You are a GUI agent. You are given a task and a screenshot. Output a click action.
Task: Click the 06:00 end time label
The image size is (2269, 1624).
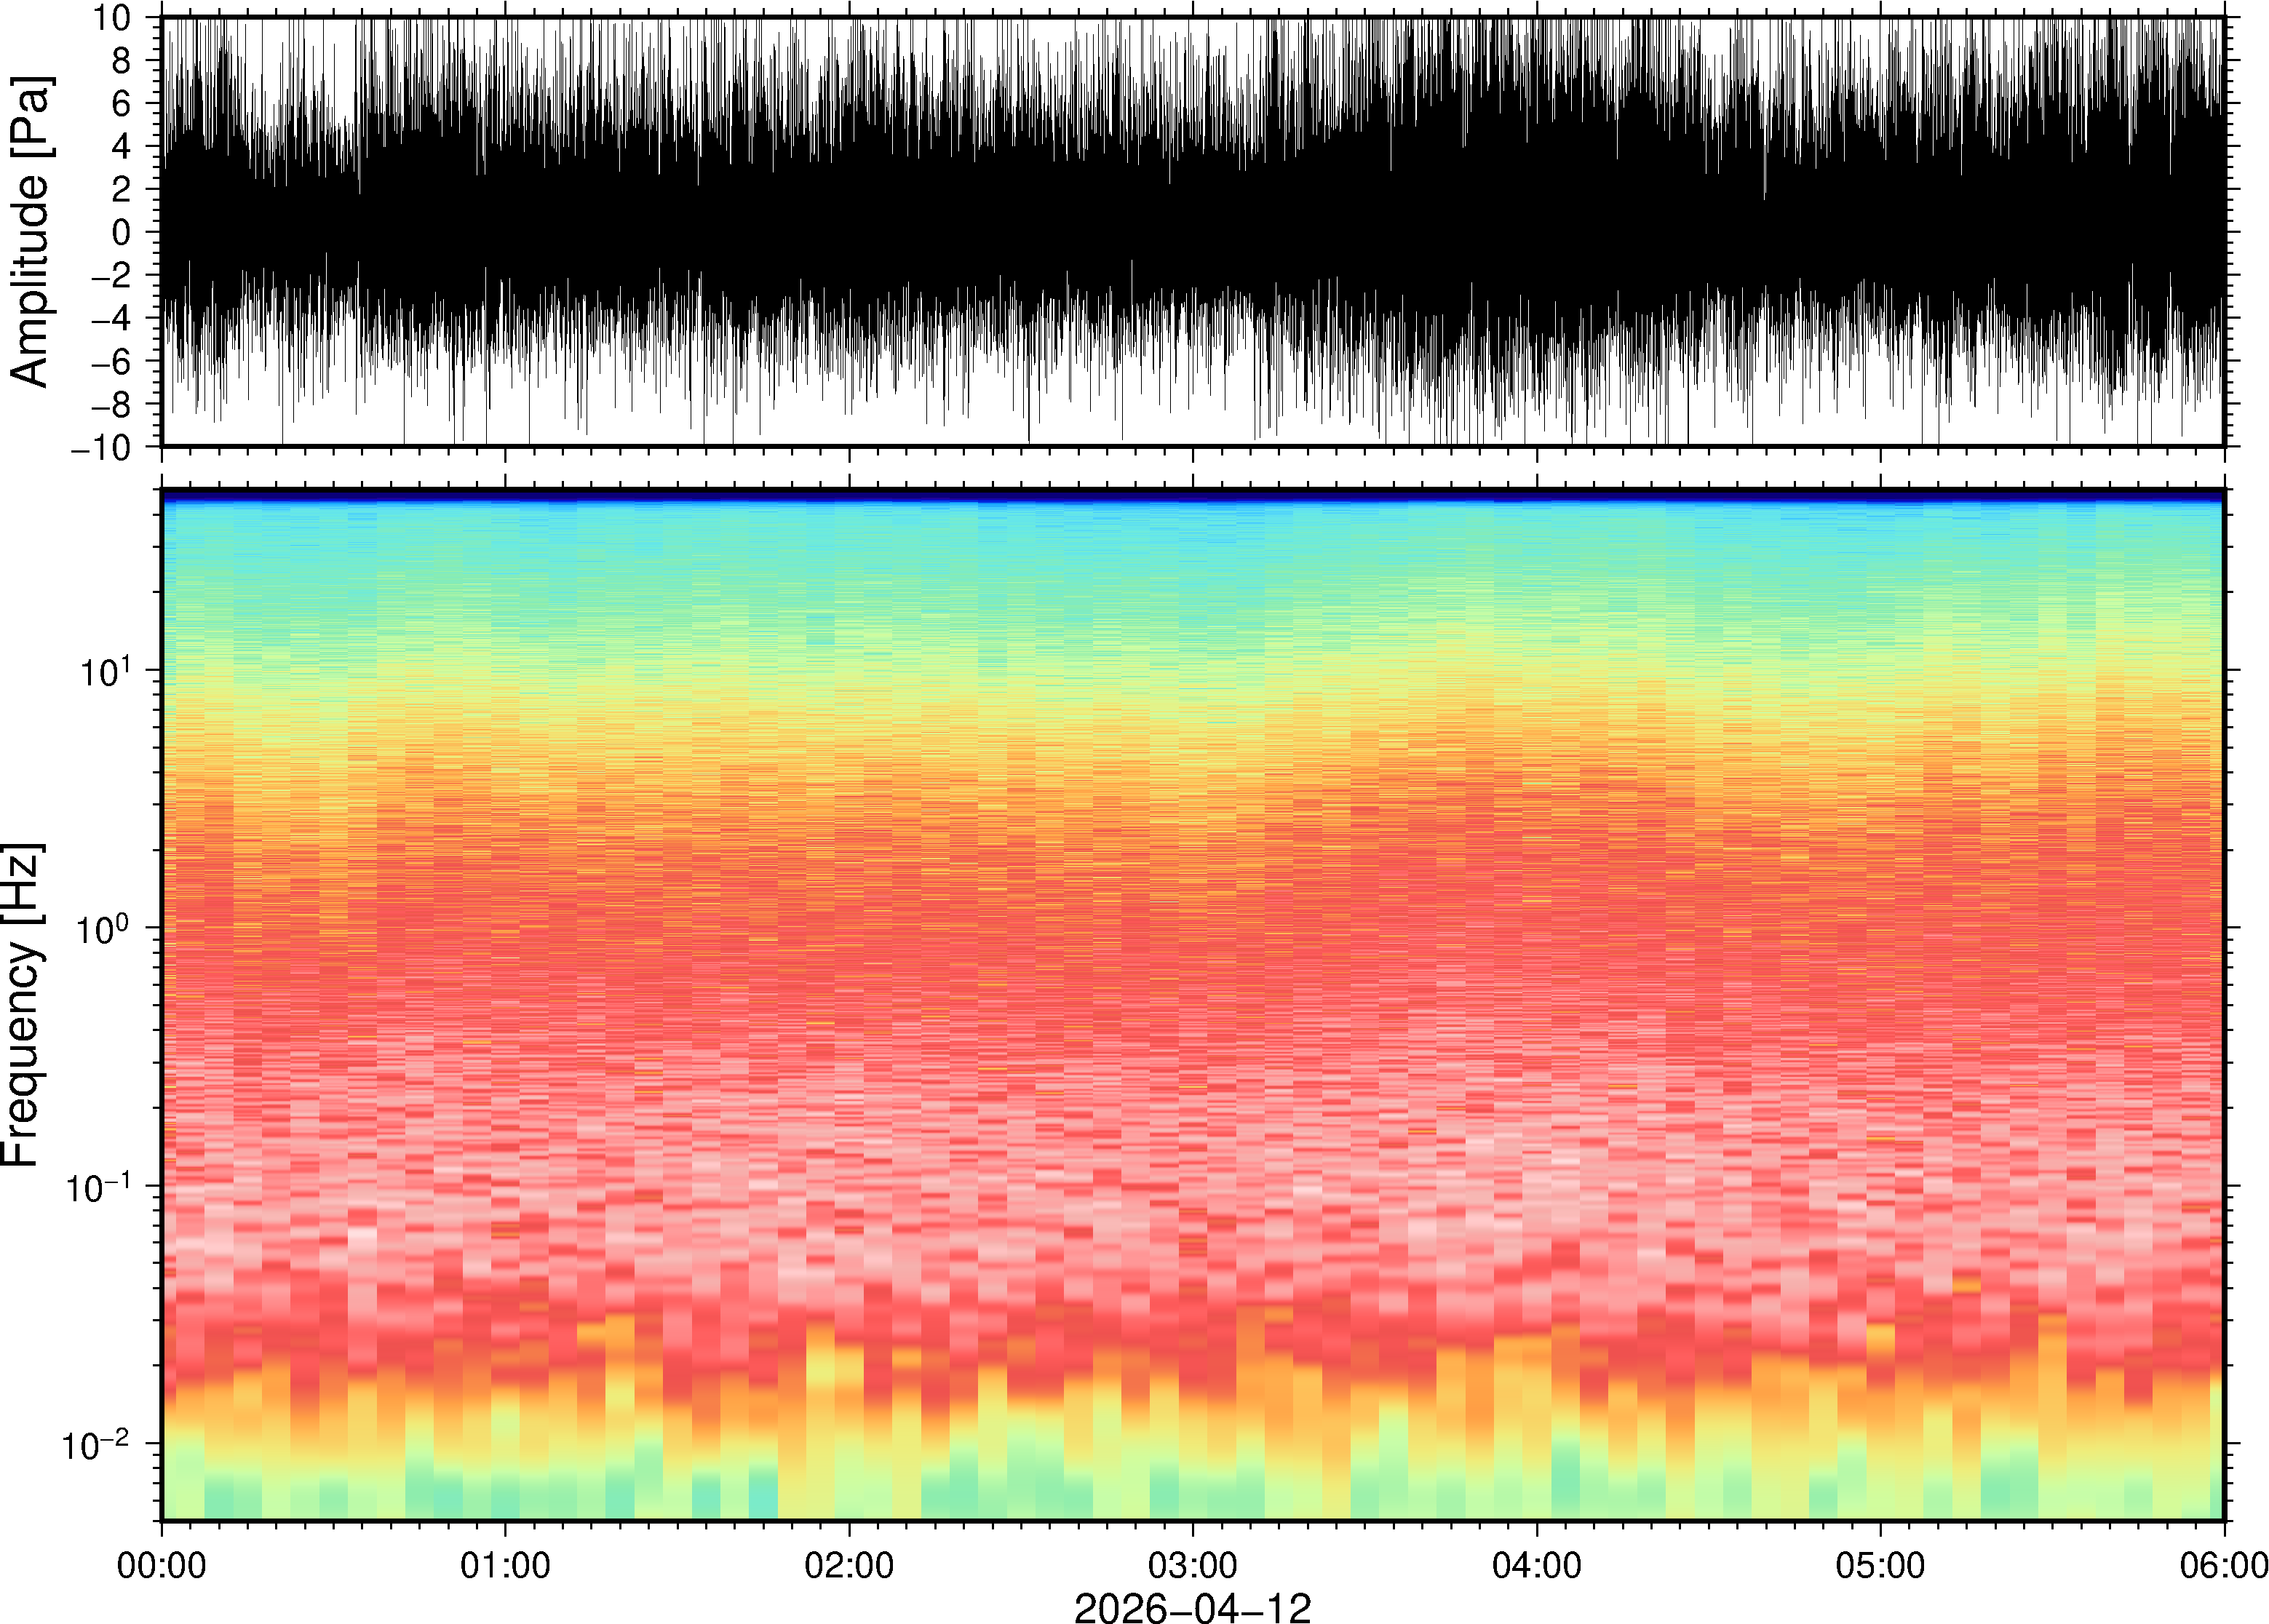point(2223,1565)
